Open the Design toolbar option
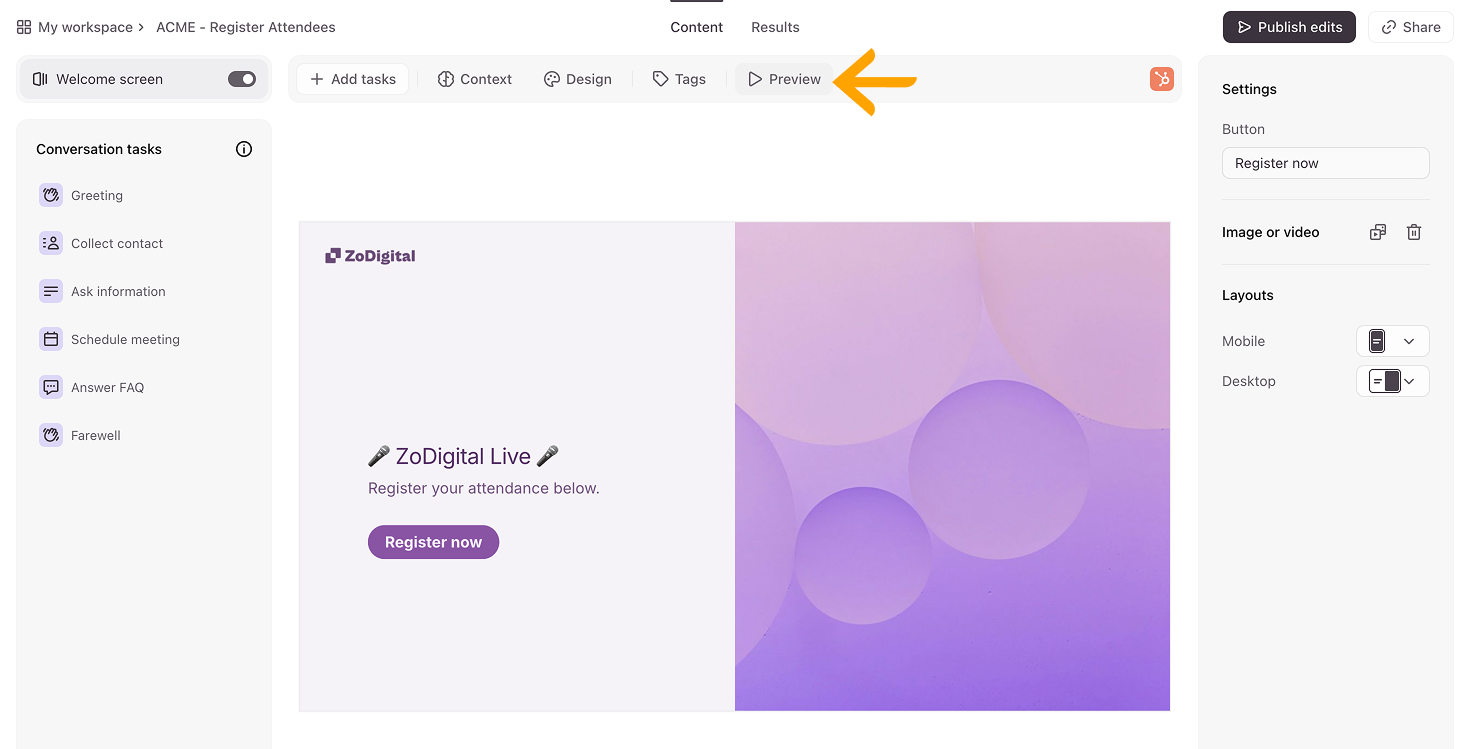Screen dimensions: 1470x749 577,79
